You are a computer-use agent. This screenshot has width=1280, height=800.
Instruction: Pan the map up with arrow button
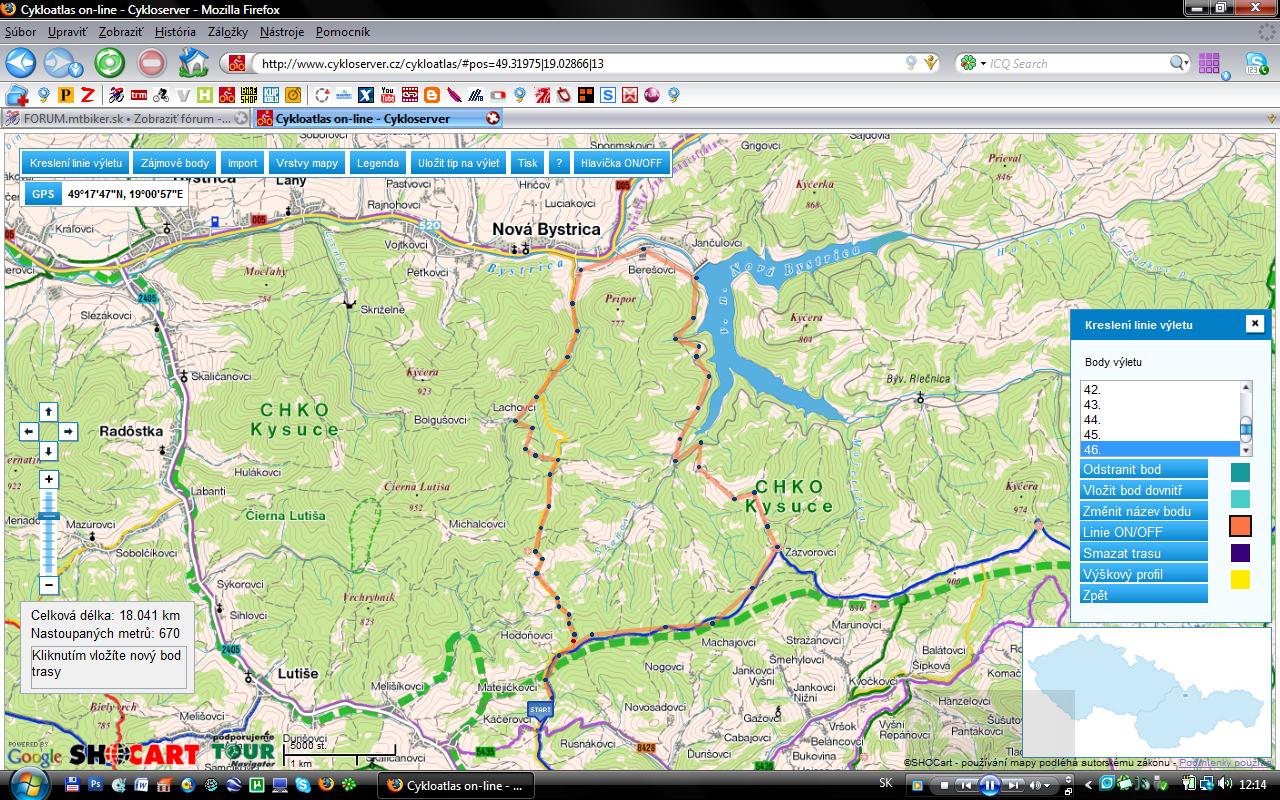(49, 412)
